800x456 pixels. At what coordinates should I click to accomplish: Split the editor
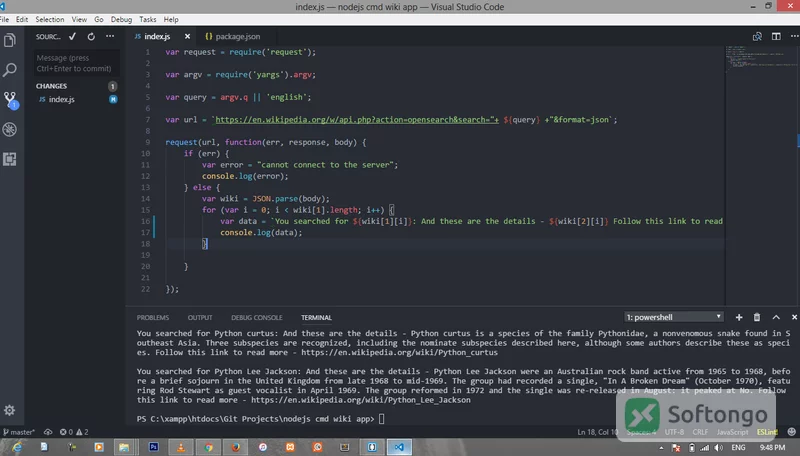click(x=776, y=36)
